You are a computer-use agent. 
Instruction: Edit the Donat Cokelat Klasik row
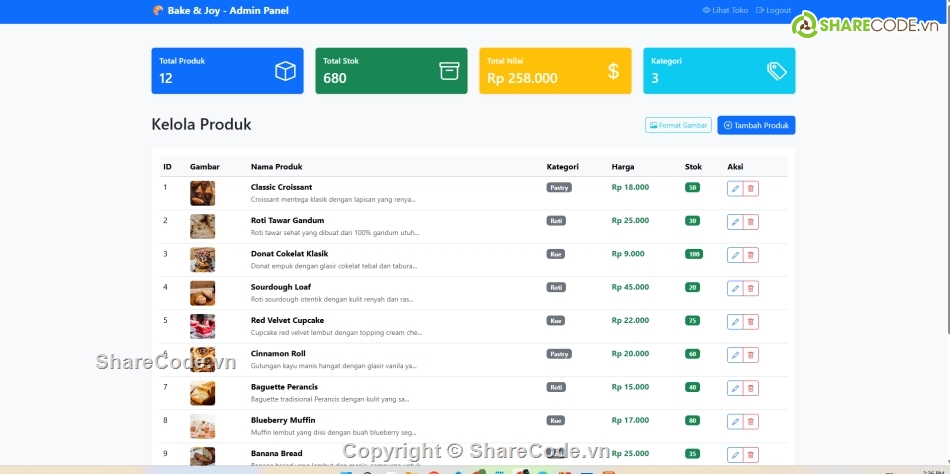coord(735,255)
